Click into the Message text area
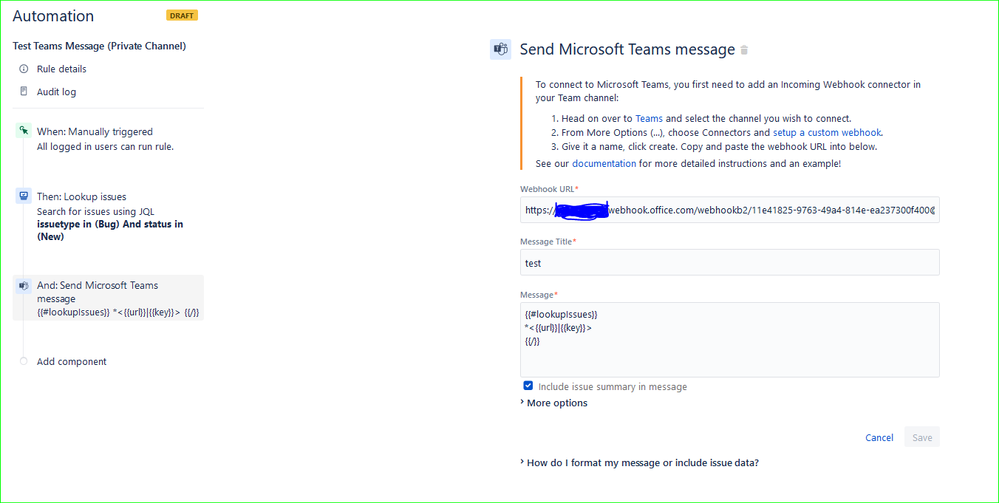 pos(729,340)
